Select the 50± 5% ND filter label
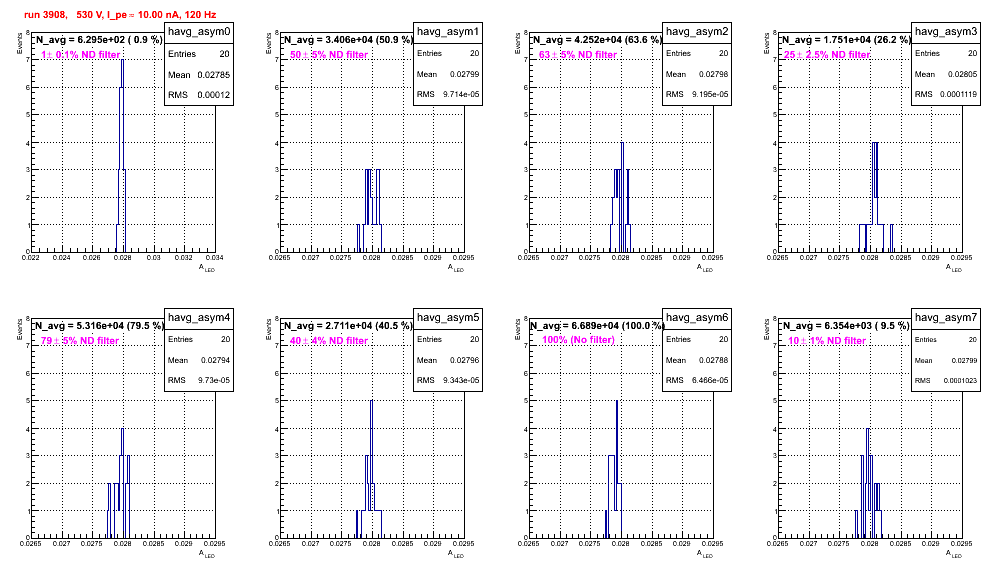 [329, 55]
